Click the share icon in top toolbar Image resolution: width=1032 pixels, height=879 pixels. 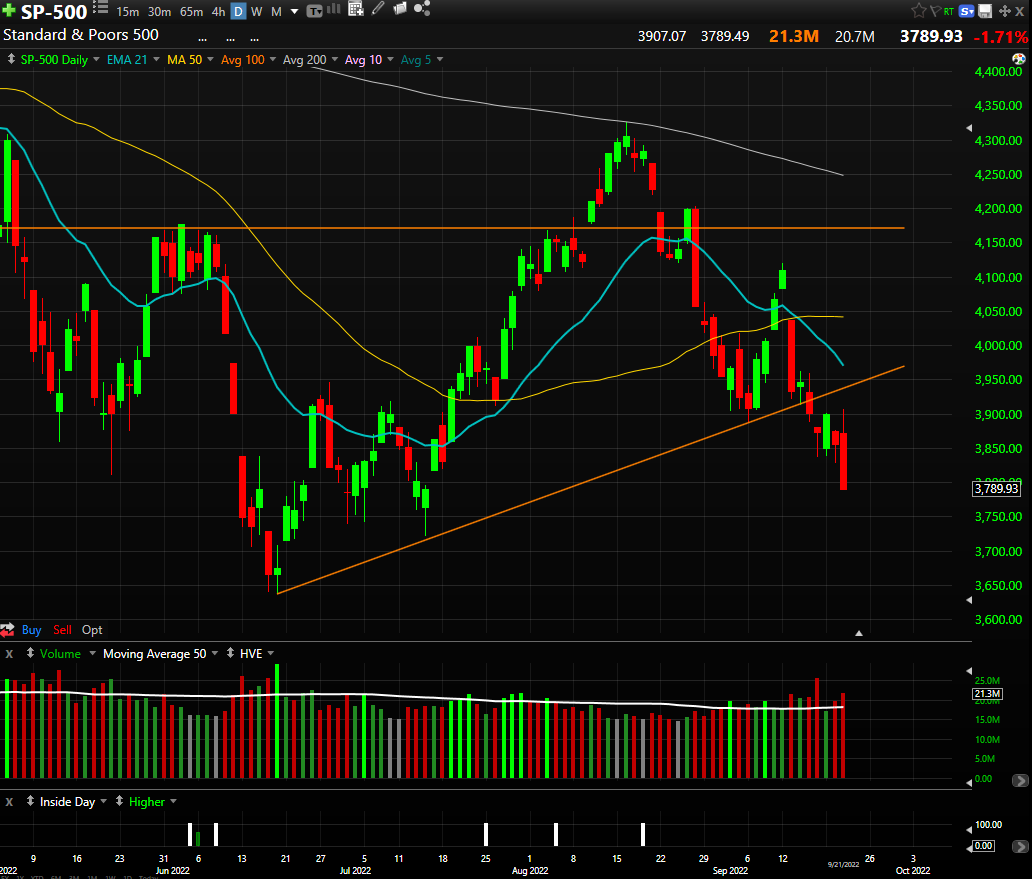(x=422, y=9)
